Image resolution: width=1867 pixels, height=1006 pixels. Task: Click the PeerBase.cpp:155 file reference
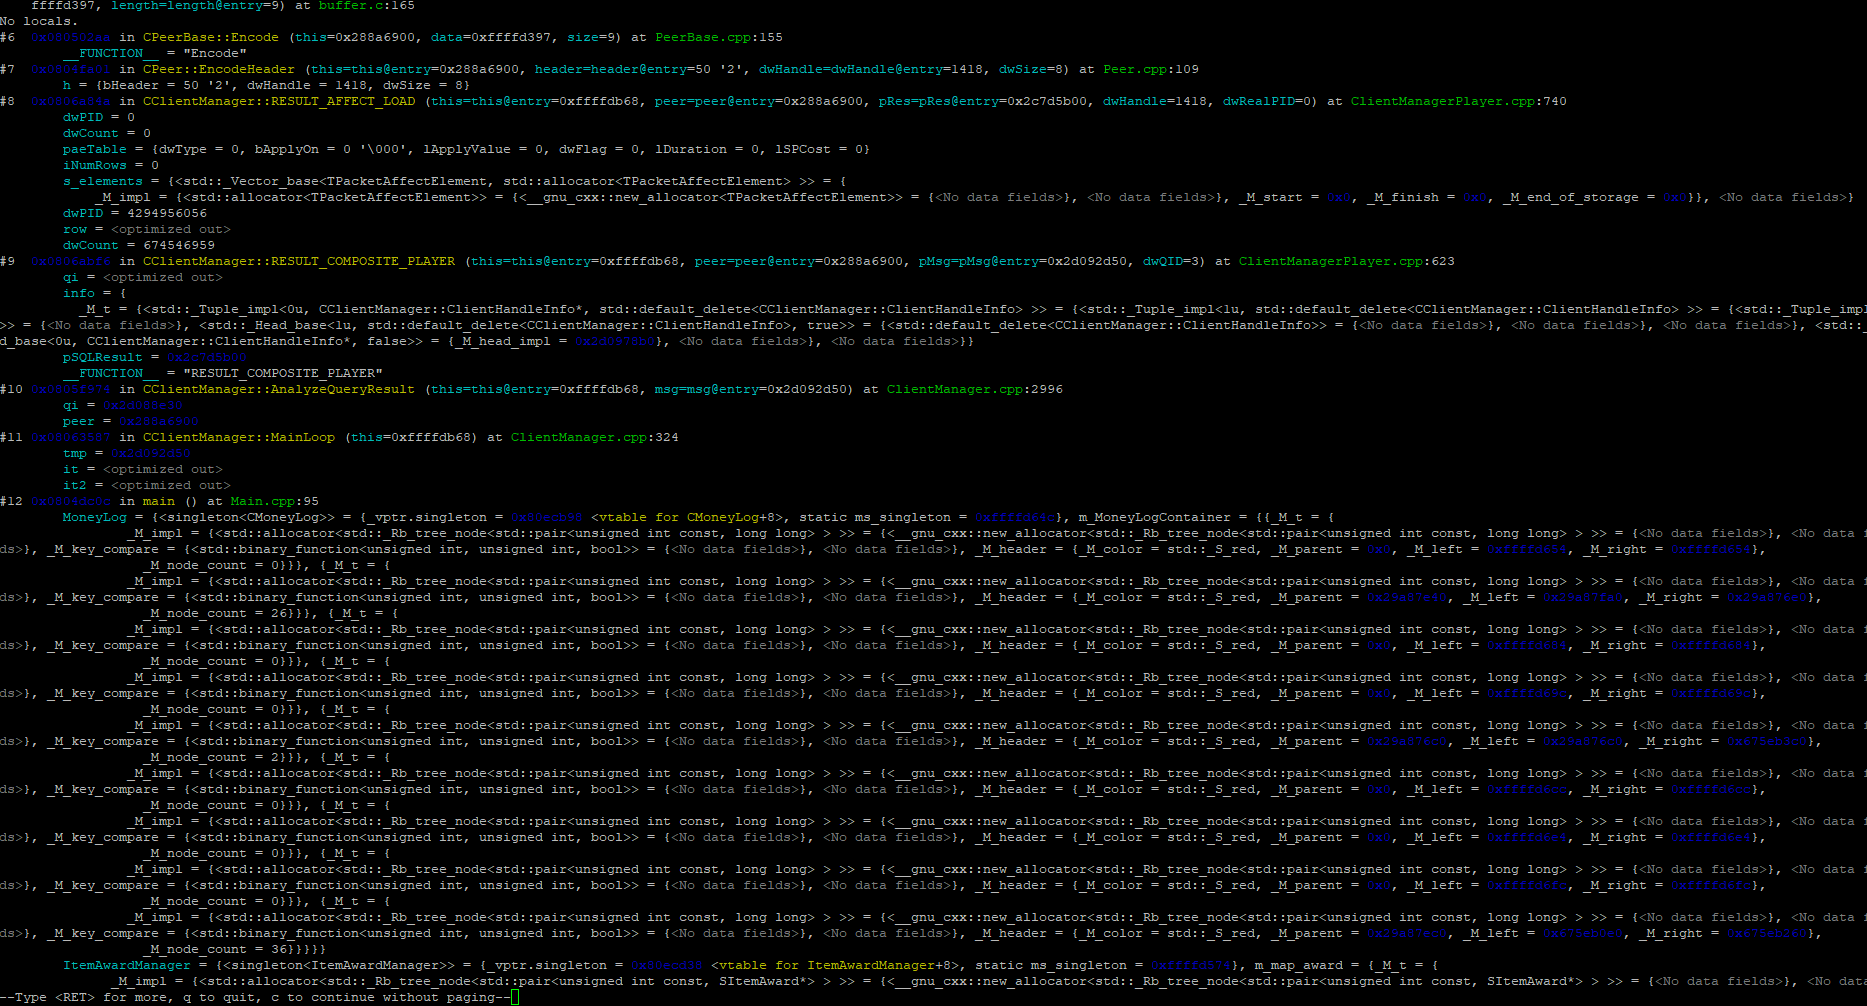click(x=719, y=37)
